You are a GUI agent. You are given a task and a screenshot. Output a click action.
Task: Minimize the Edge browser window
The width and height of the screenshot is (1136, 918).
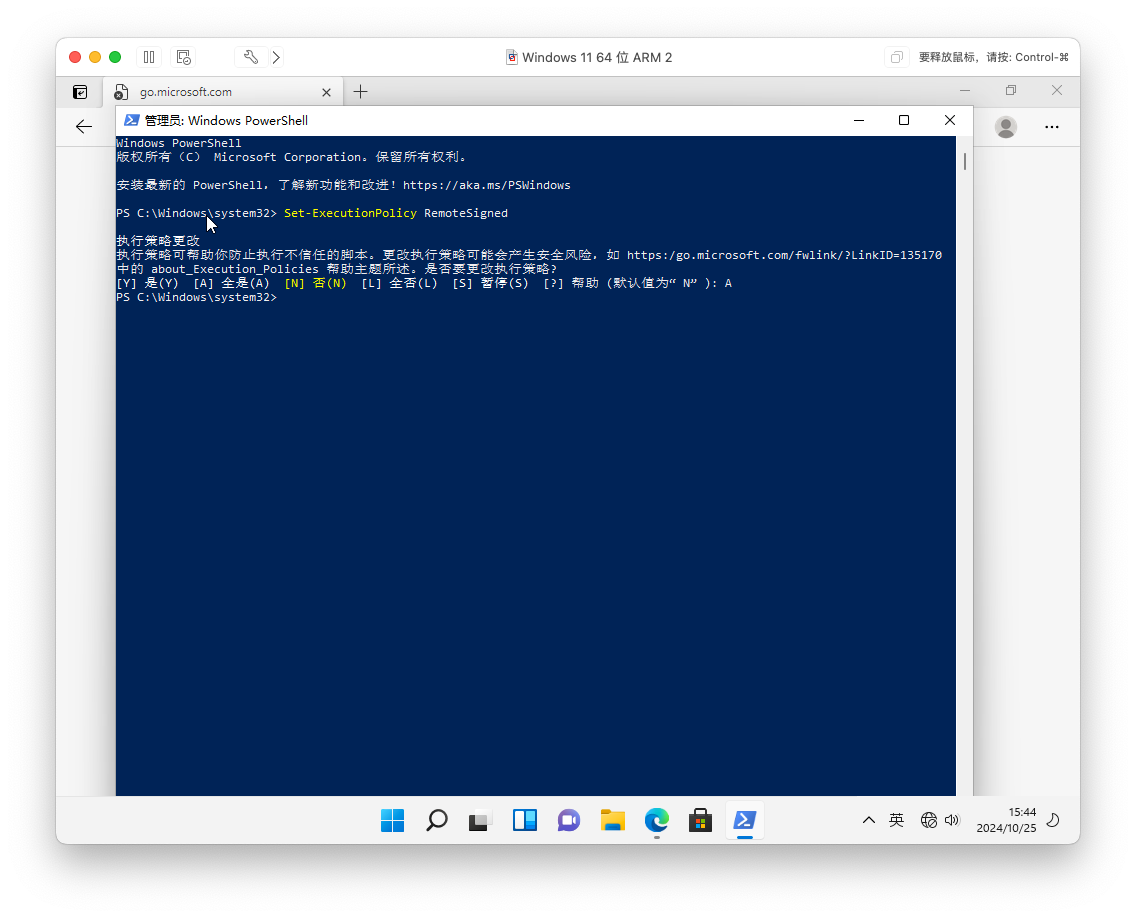[965, 91]
